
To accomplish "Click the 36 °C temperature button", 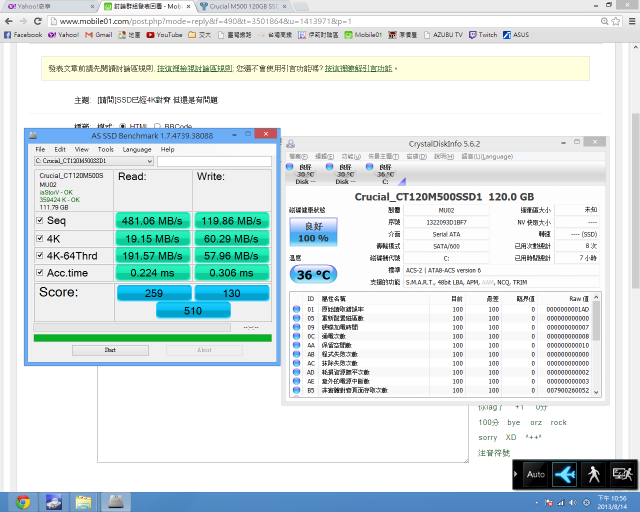I will click(313, 274).
